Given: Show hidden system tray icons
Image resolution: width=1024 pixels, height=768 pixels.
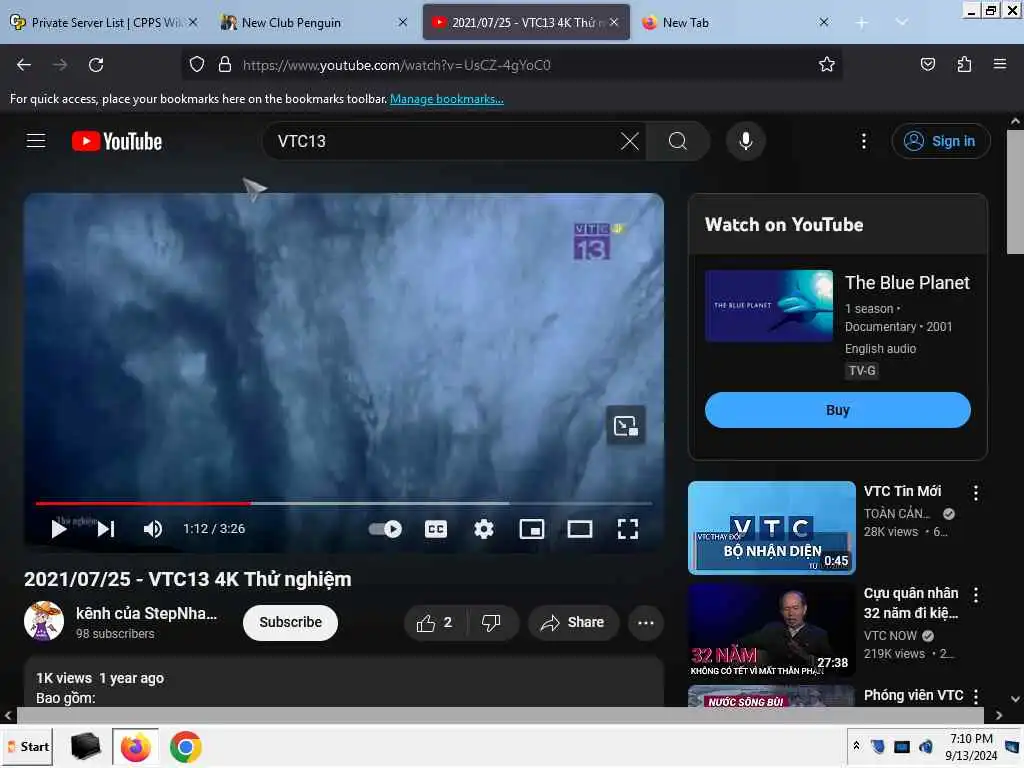Looking at the screenshot, I should [x=856, y=746].
